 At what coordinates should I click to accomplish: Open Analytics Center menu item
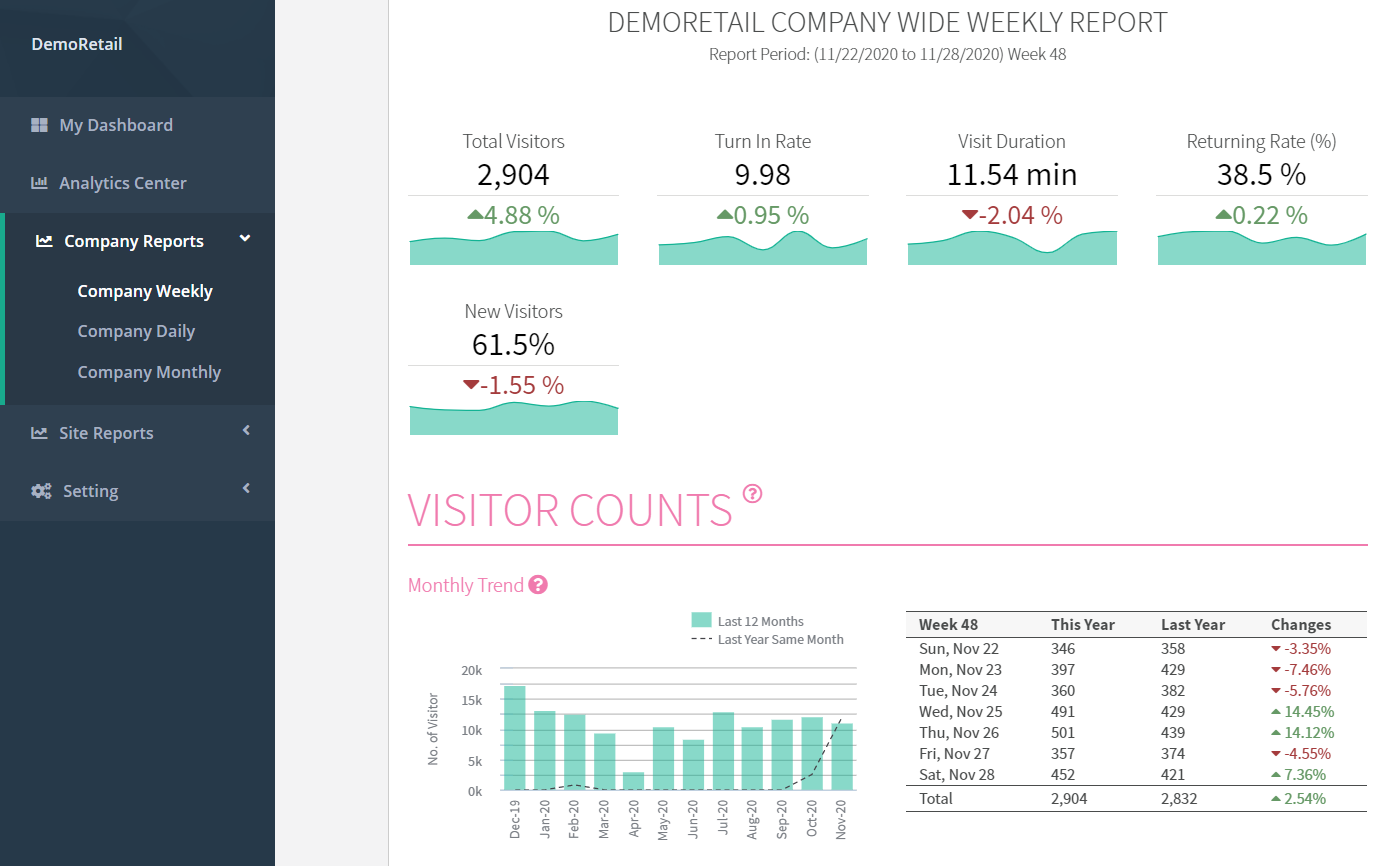point(137,183)
